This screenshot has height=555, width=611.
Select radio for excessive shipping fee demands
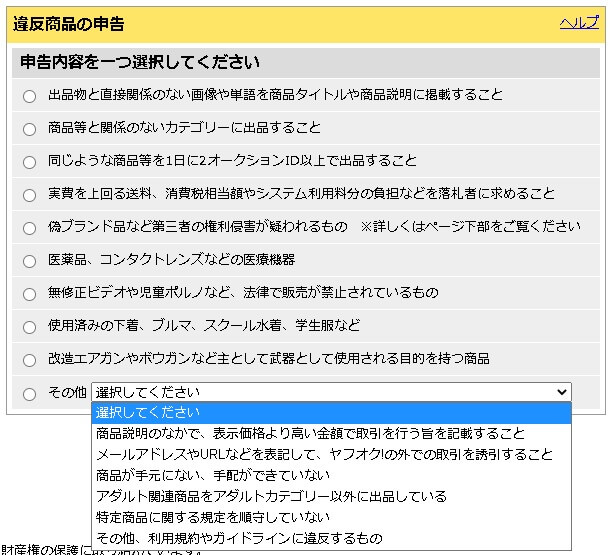pos(29,195)
